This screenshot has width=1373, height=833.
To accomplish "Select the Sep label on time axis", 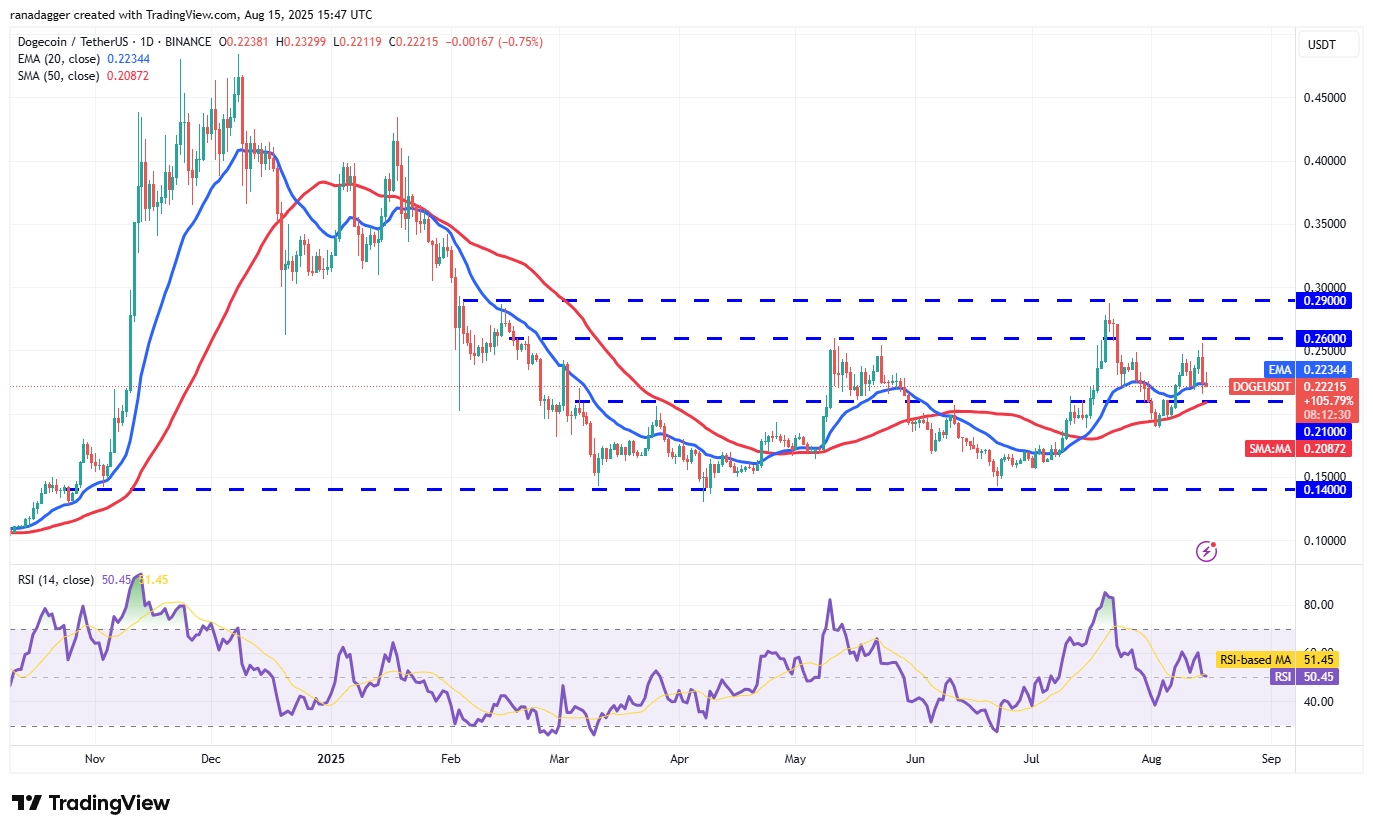I will click(1270, 759).
